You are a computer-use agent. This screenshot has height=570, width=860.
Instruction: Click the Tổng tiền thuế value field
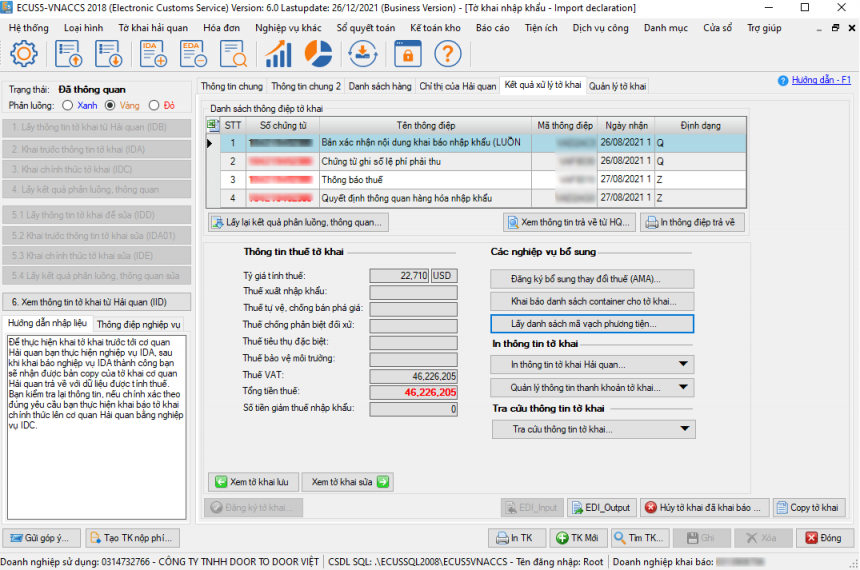pos(414,392)
